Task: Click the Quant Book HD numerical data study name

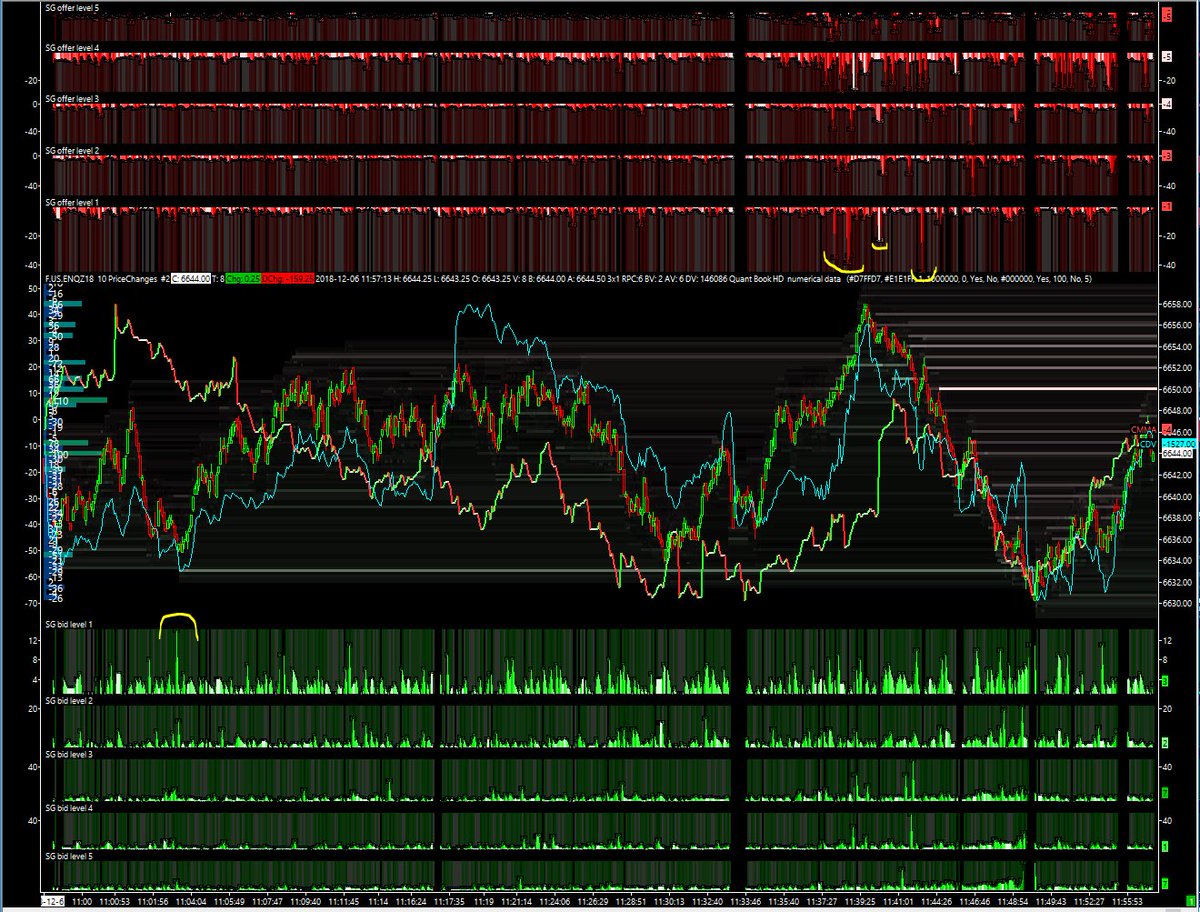Action: pyautogui.click(x=787, y=279)
